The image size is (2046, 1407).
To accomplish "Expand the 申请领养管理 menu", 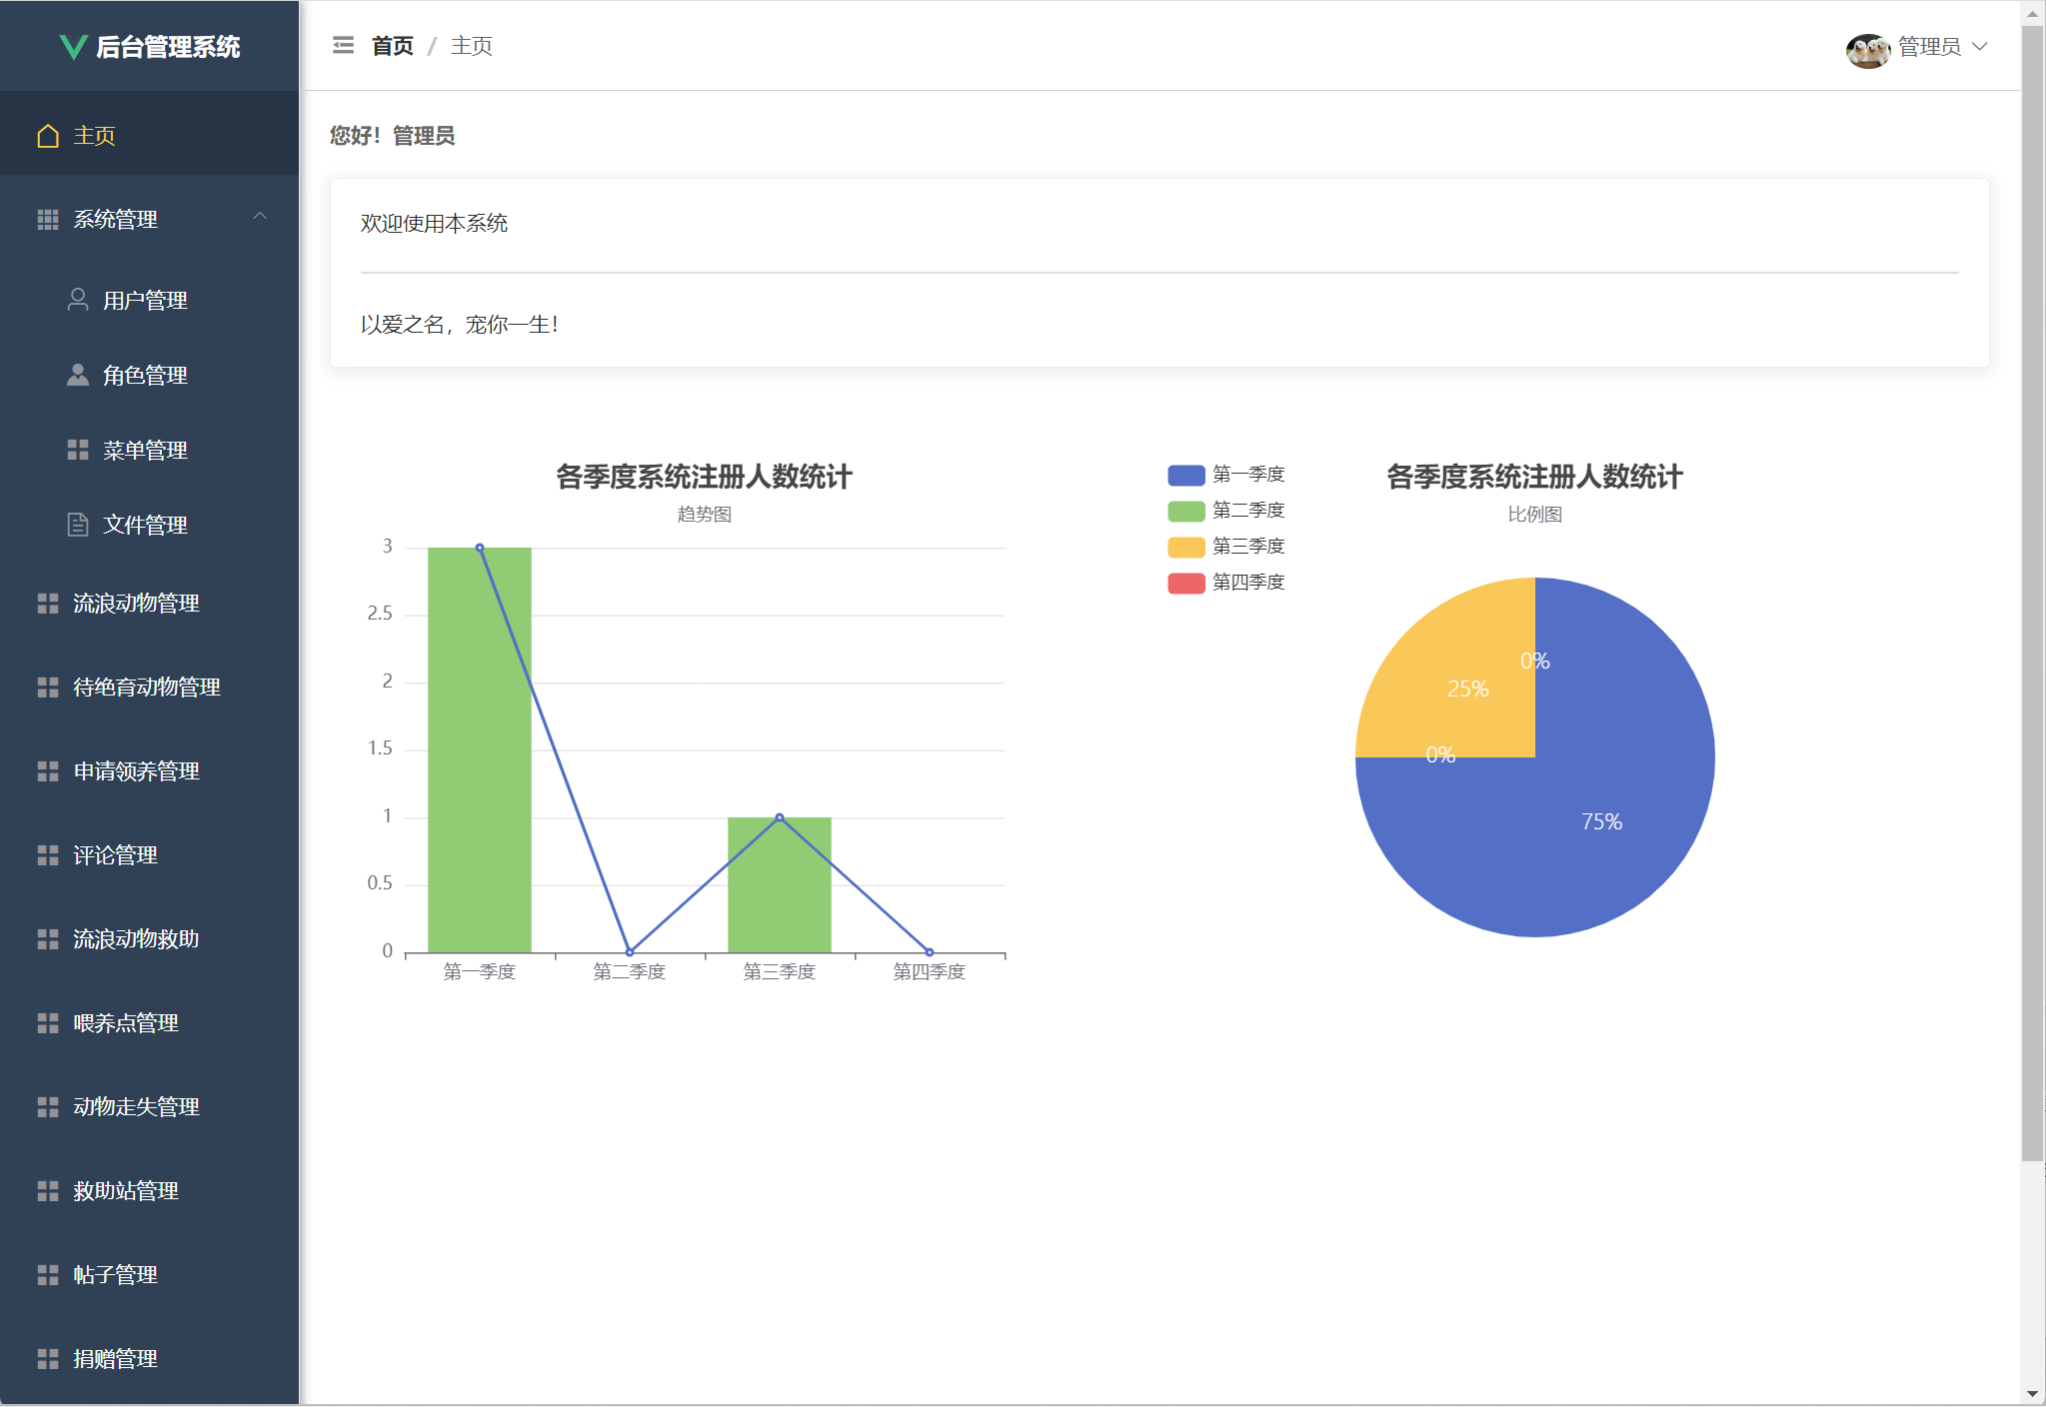I will 136,771.
